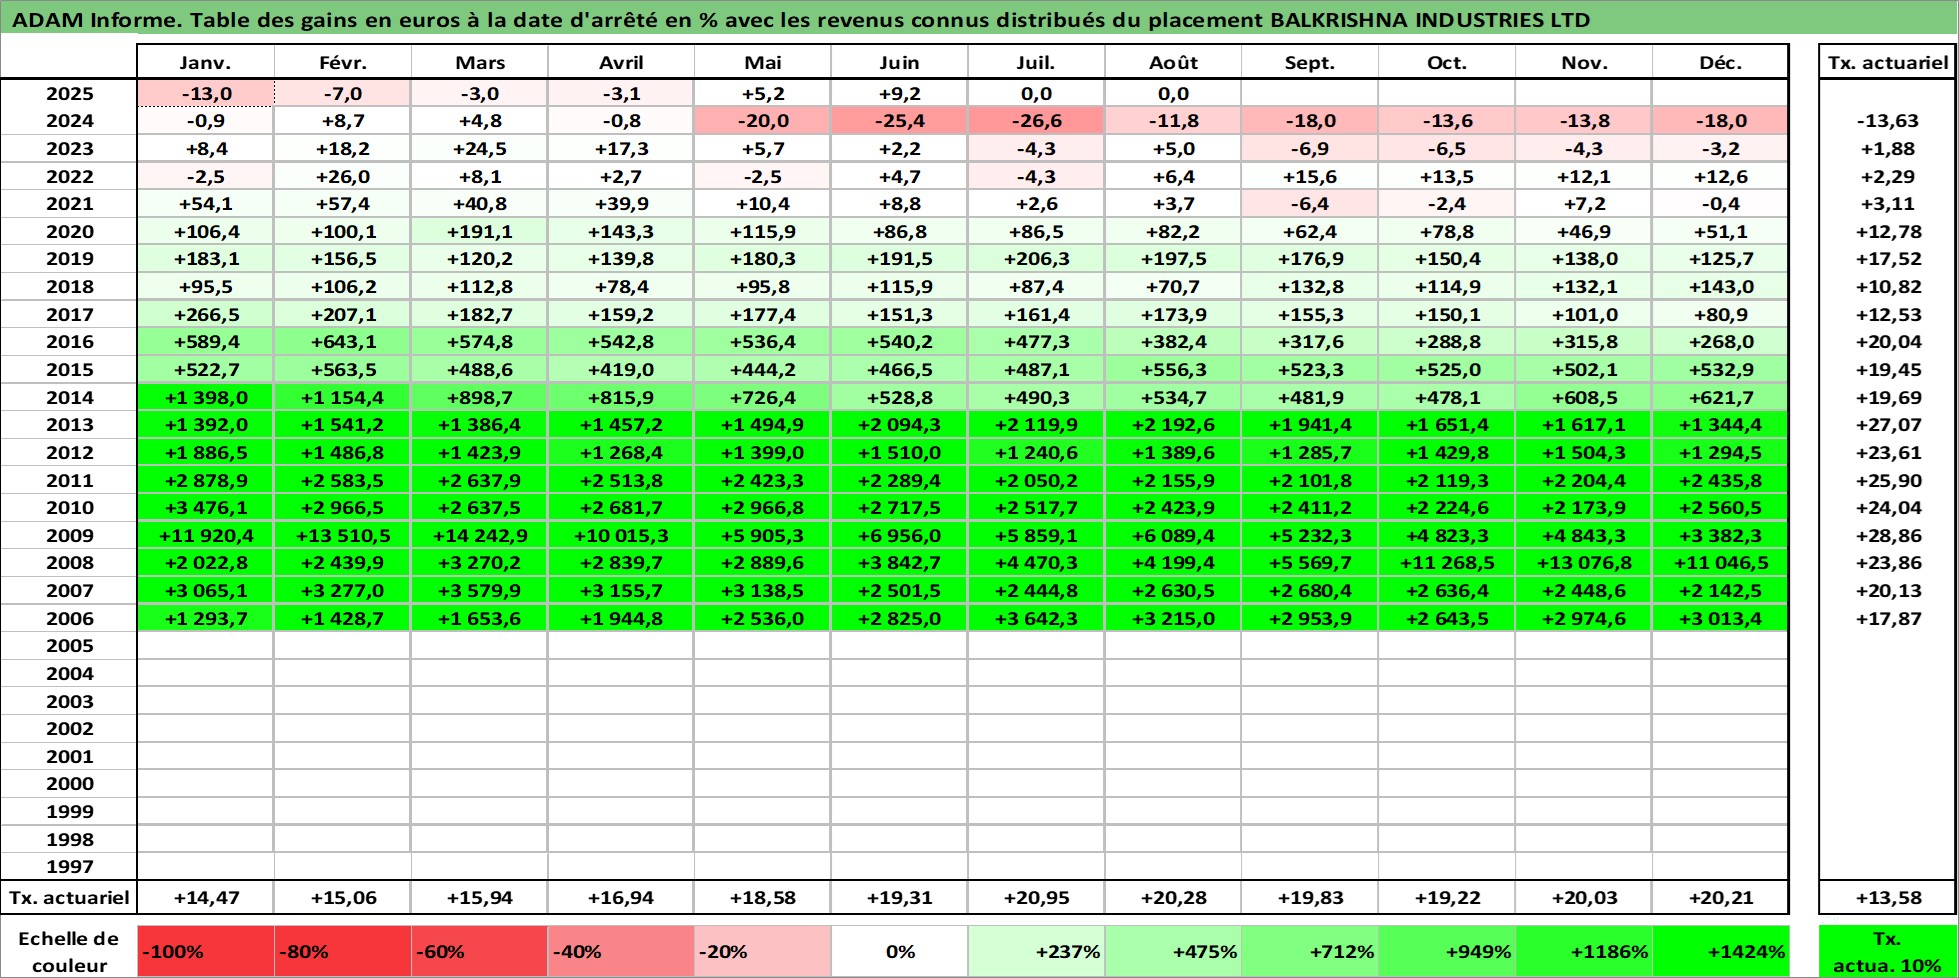The image size is (1959, 978).
Task: Click the +1424% green color scale swatch
Action: [x=1720, y=952]
